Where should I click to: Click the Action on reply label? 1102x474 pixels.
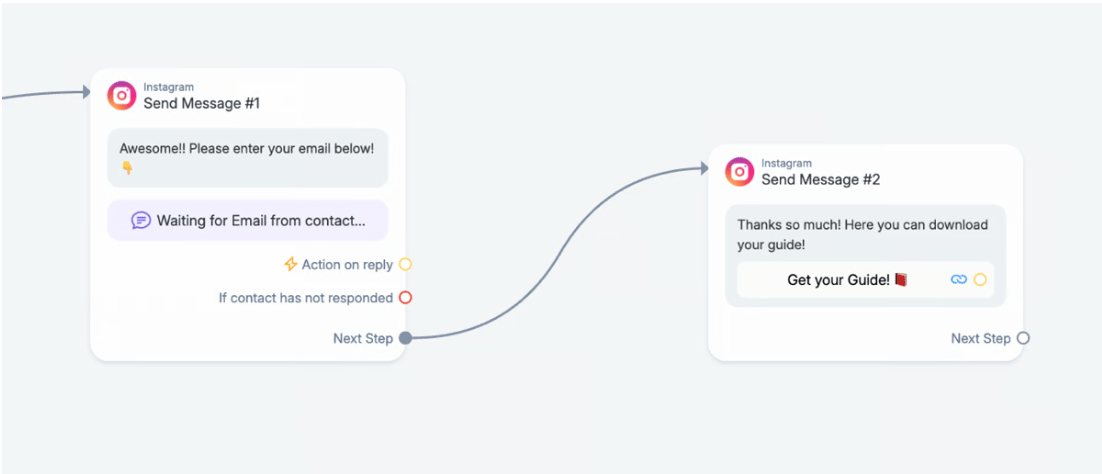point(347,264)
